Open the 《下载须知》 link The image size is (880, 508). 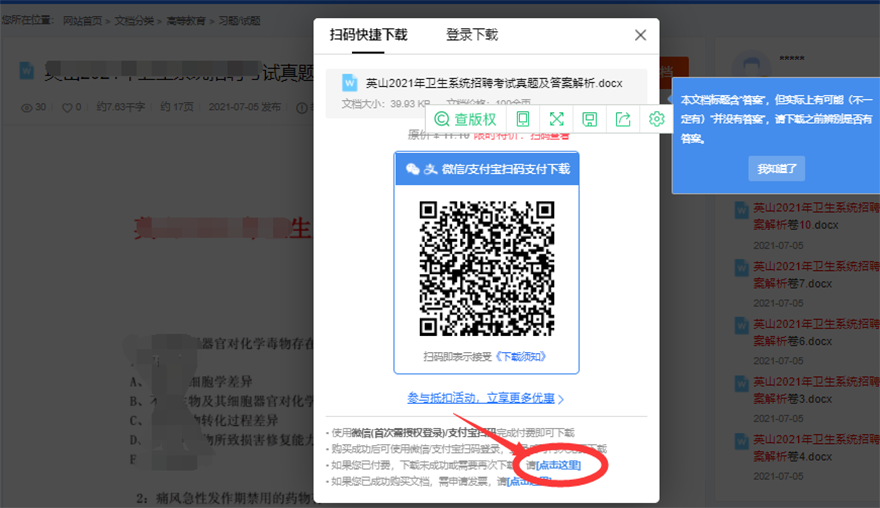point(520,356)
